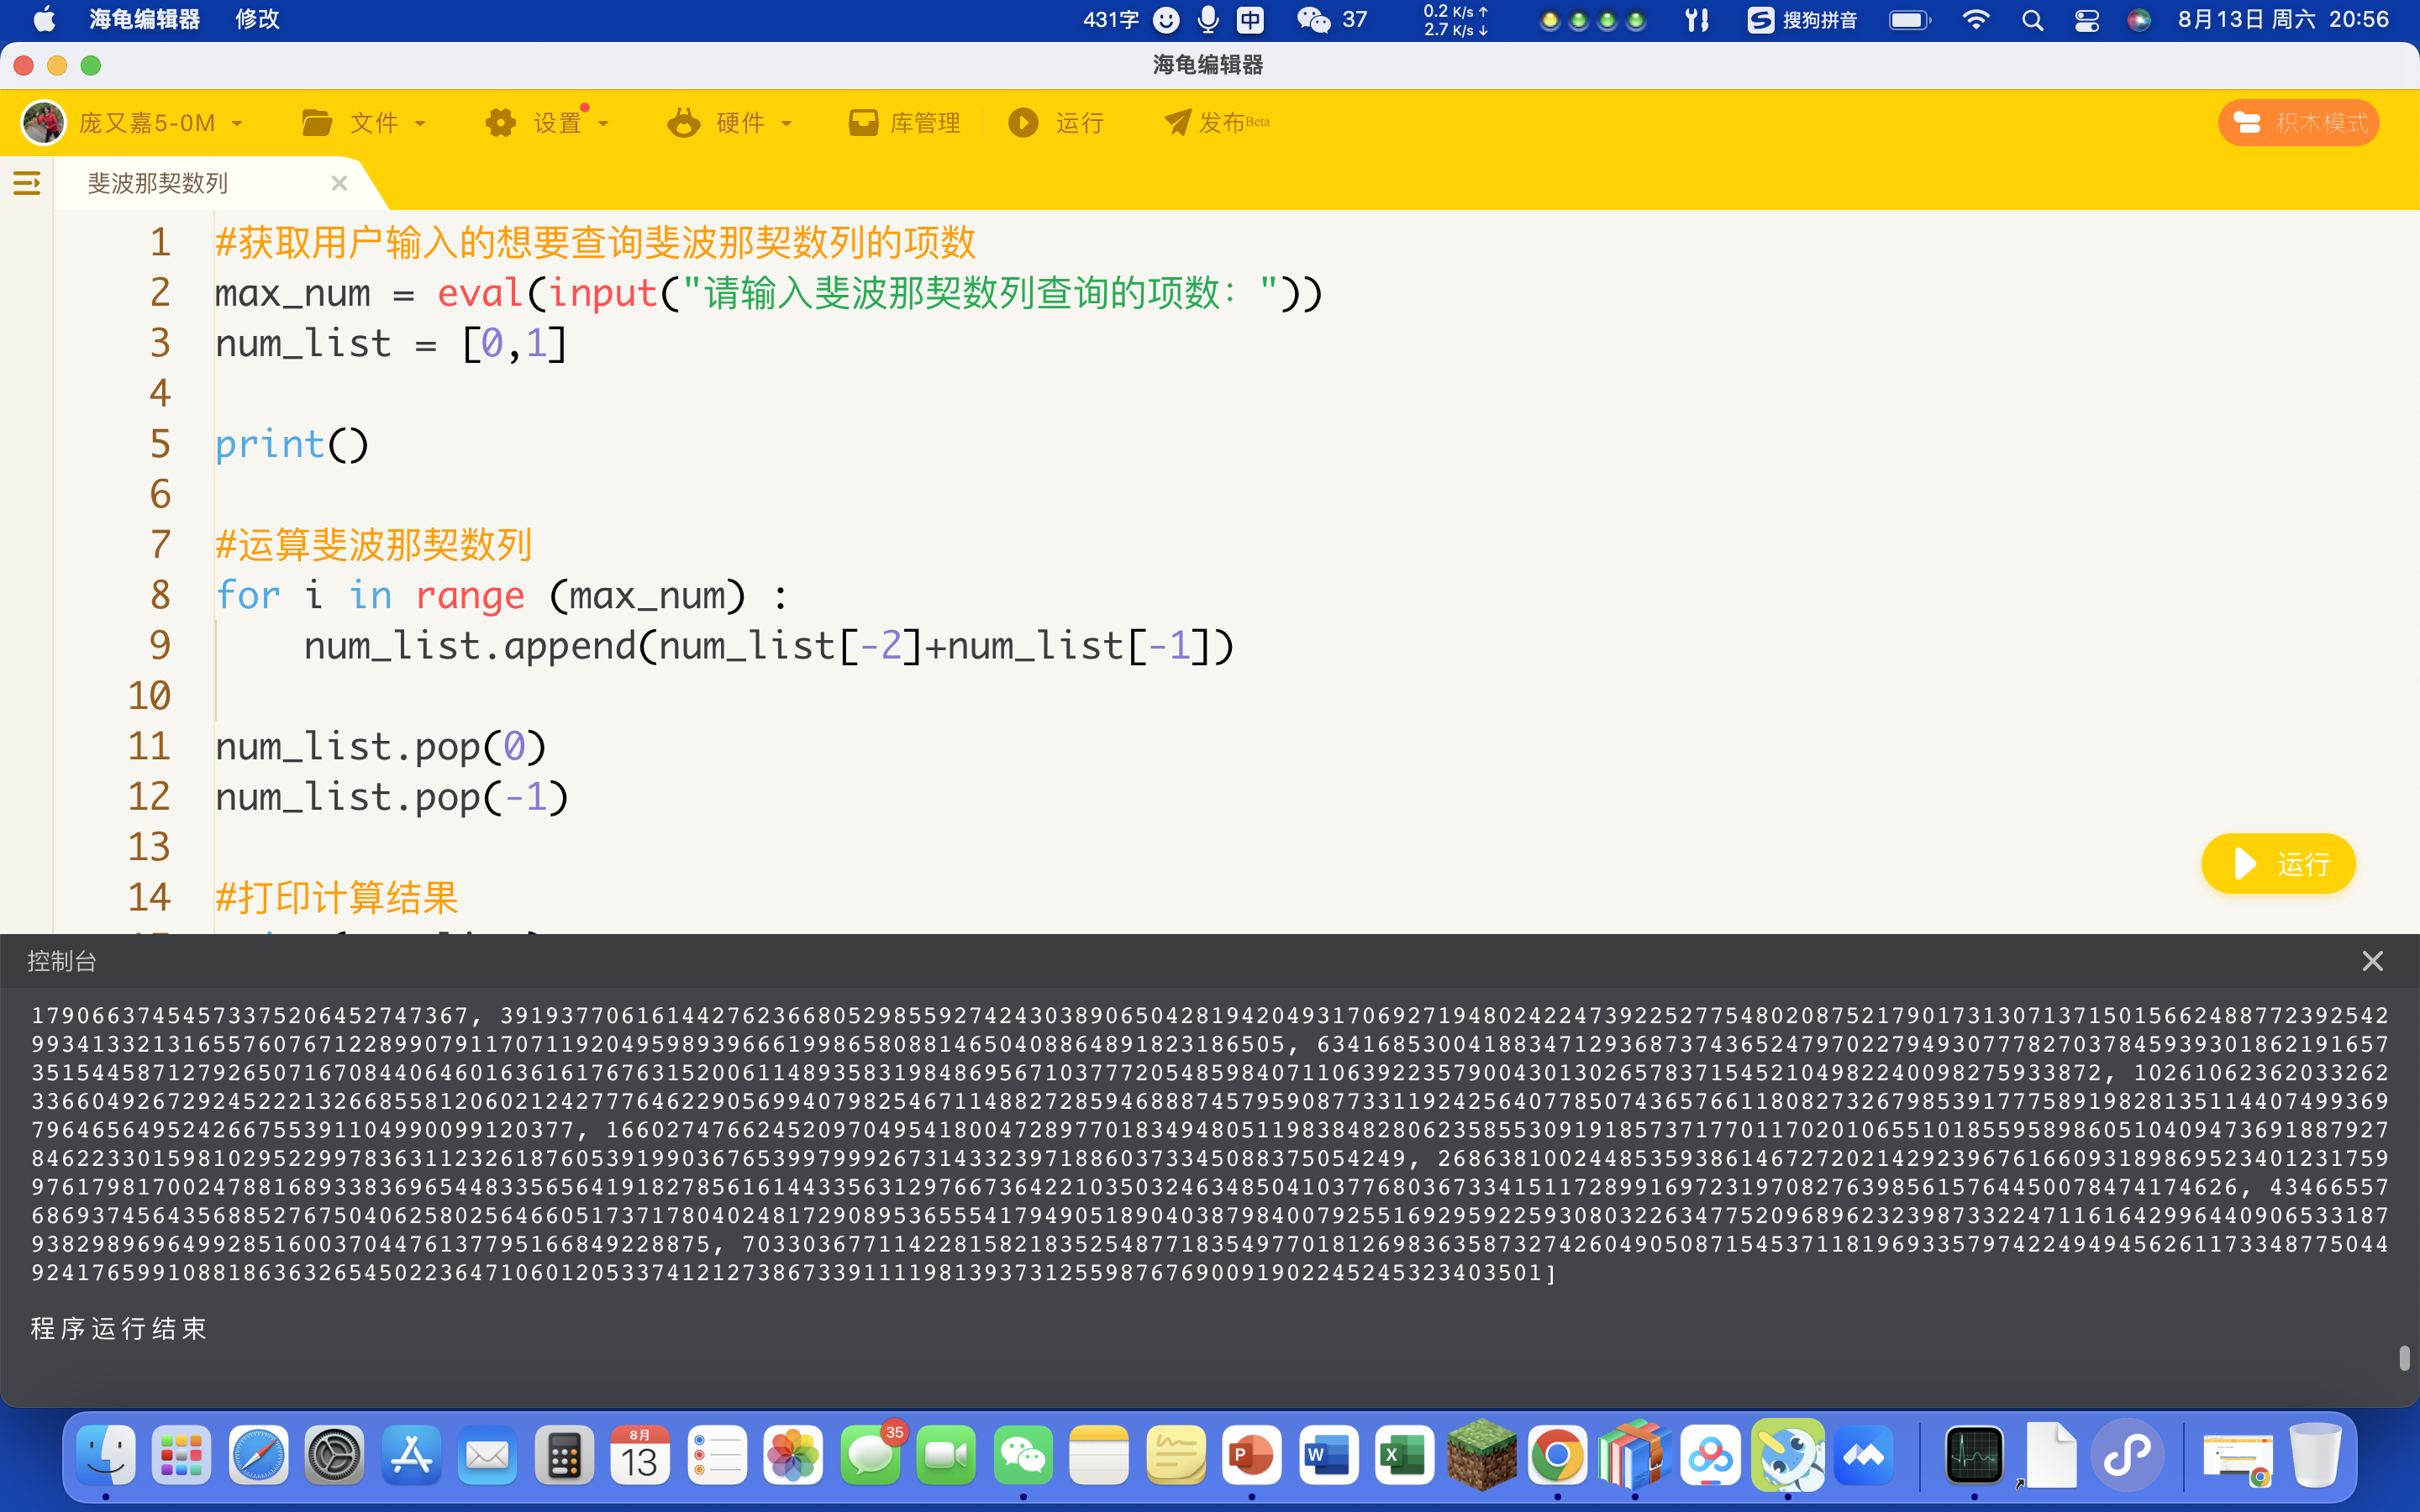Screen dimensions: 2420x1512
Task: Open the Apple menu
Action: [x=44, y=19]
